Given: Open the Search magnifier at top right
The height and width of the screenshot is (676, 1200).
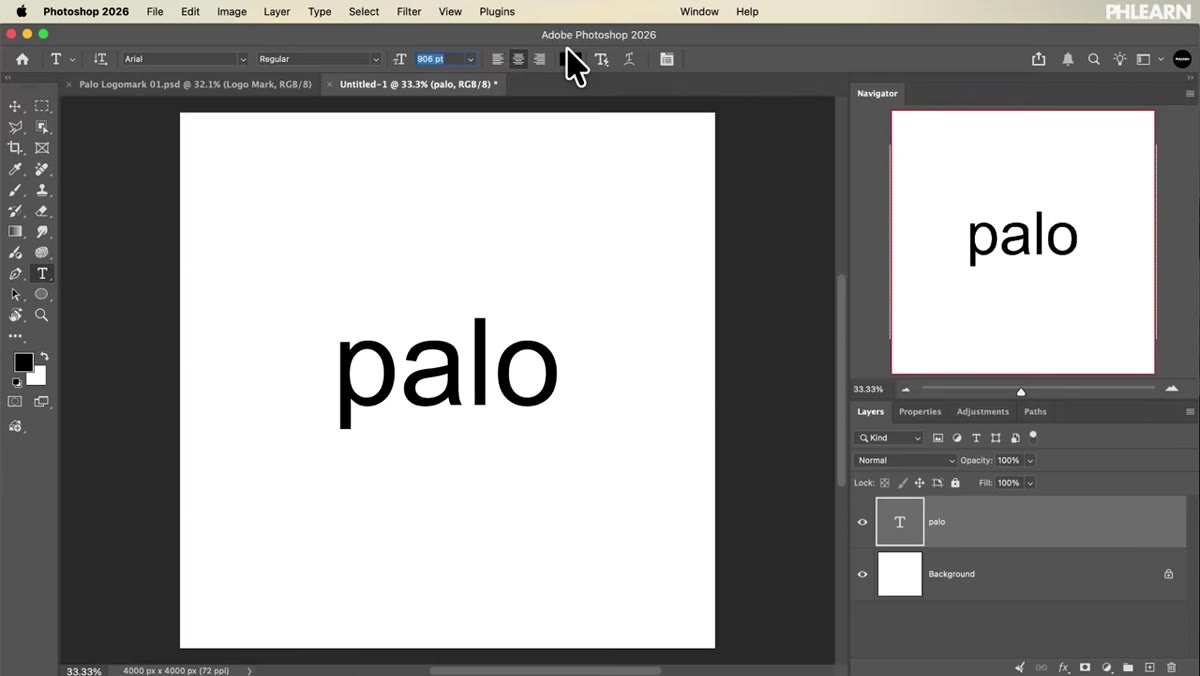Looking at the screenshot, I should [1093, 59].
